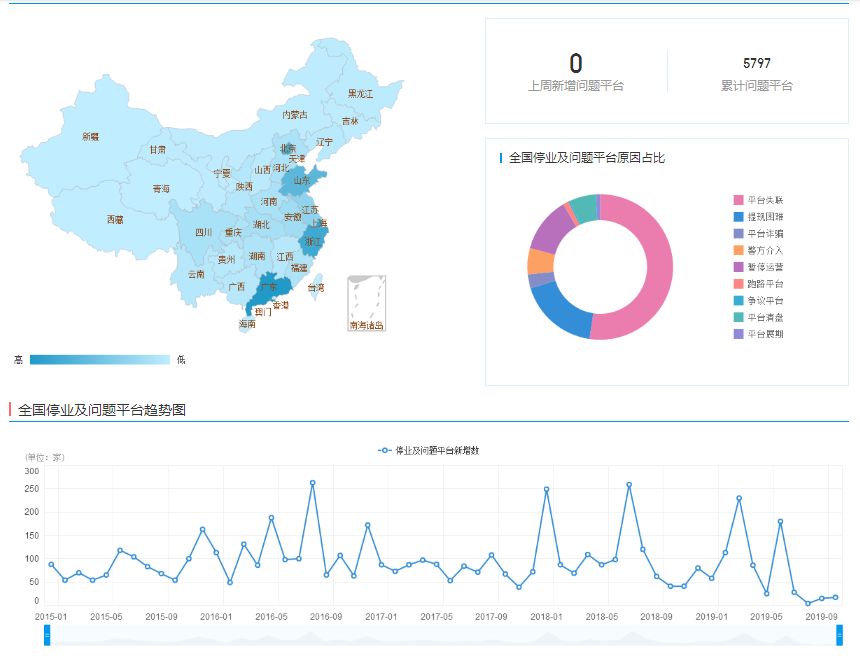Toggle the 停业及问题平台新增数 line series legend
Image resolution: width=860 pixels, height=658 pixels.
coord(429,450)
